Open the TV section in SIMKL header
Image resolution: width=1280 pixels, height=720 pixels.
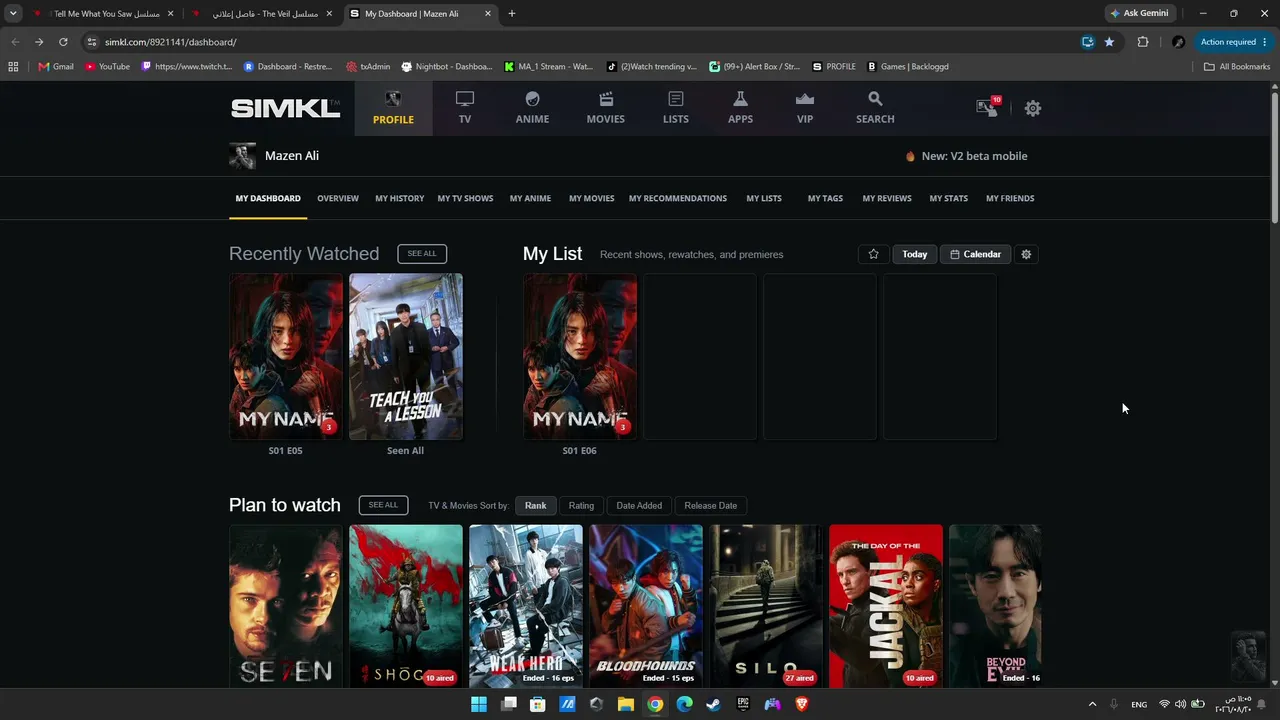click(465, 108)
